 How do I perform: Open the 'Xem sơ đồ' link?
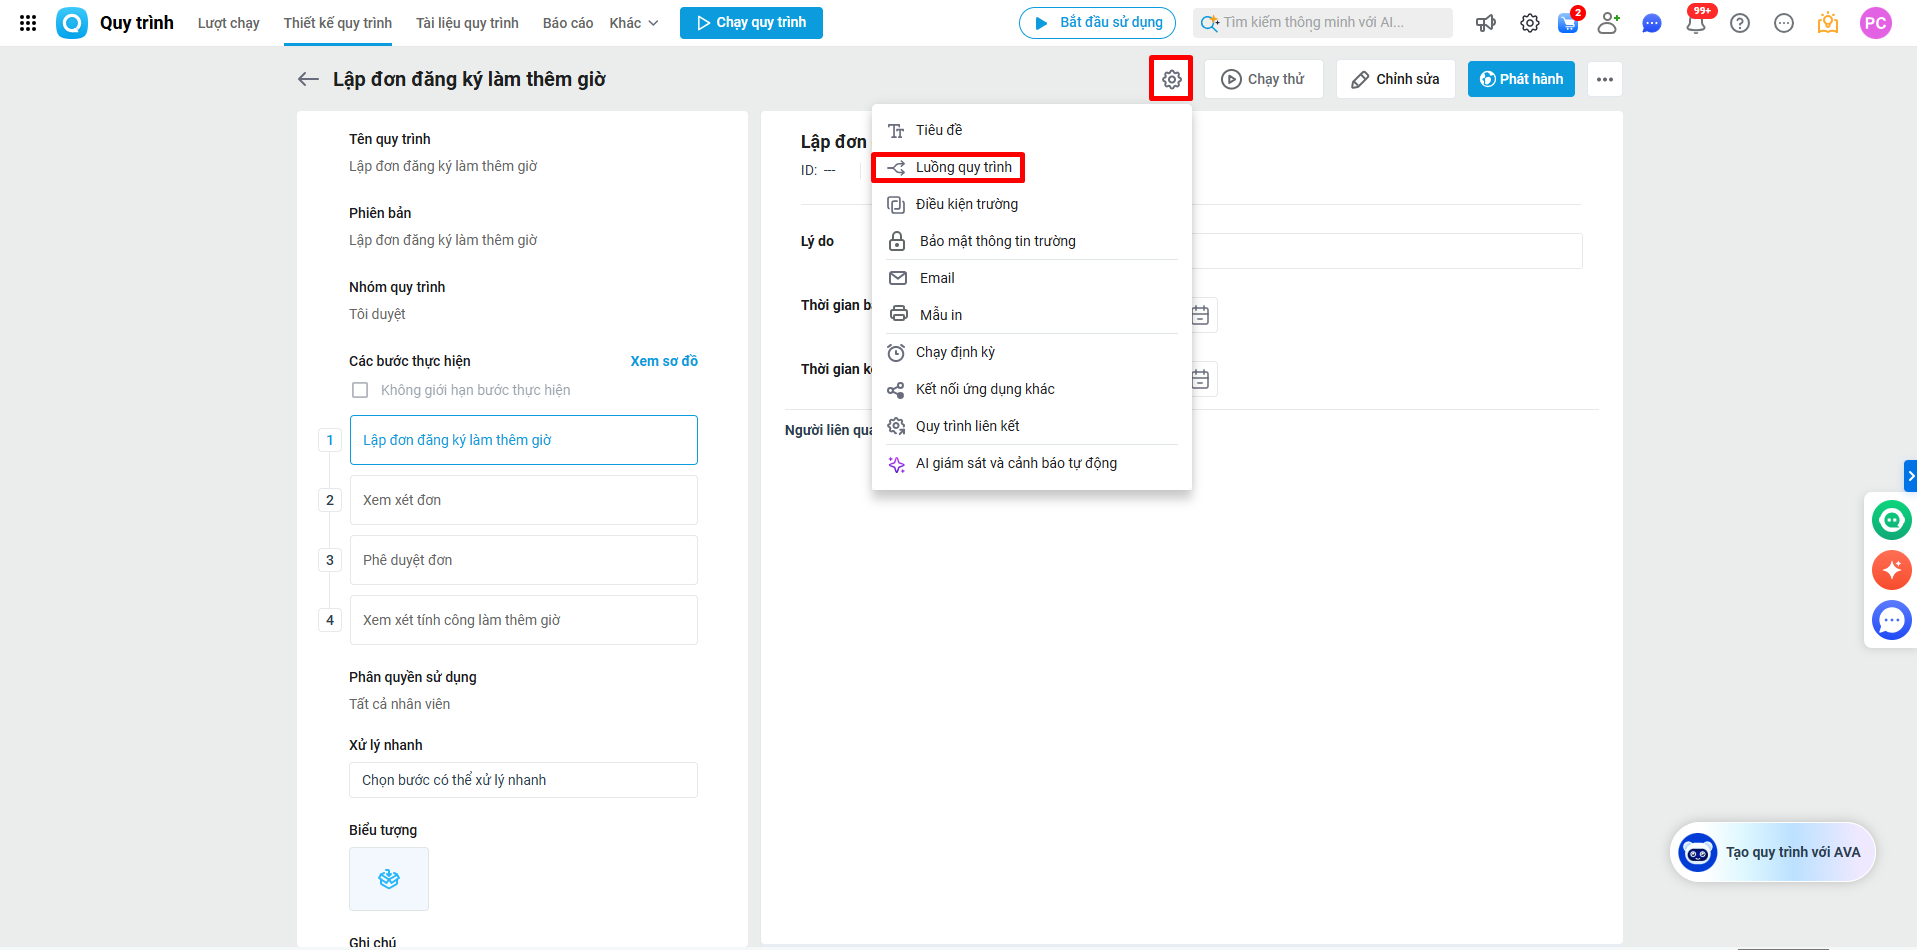point(664,361)
